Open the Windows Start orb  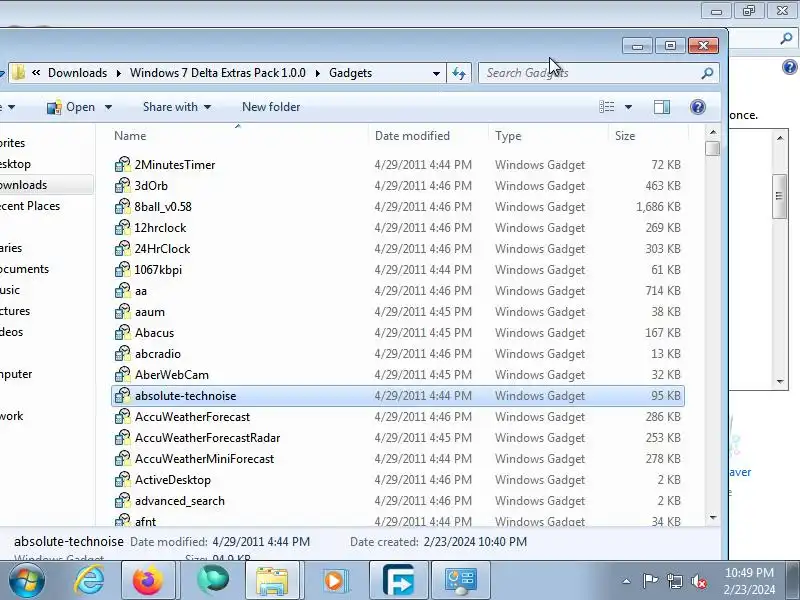pos(27,580)
